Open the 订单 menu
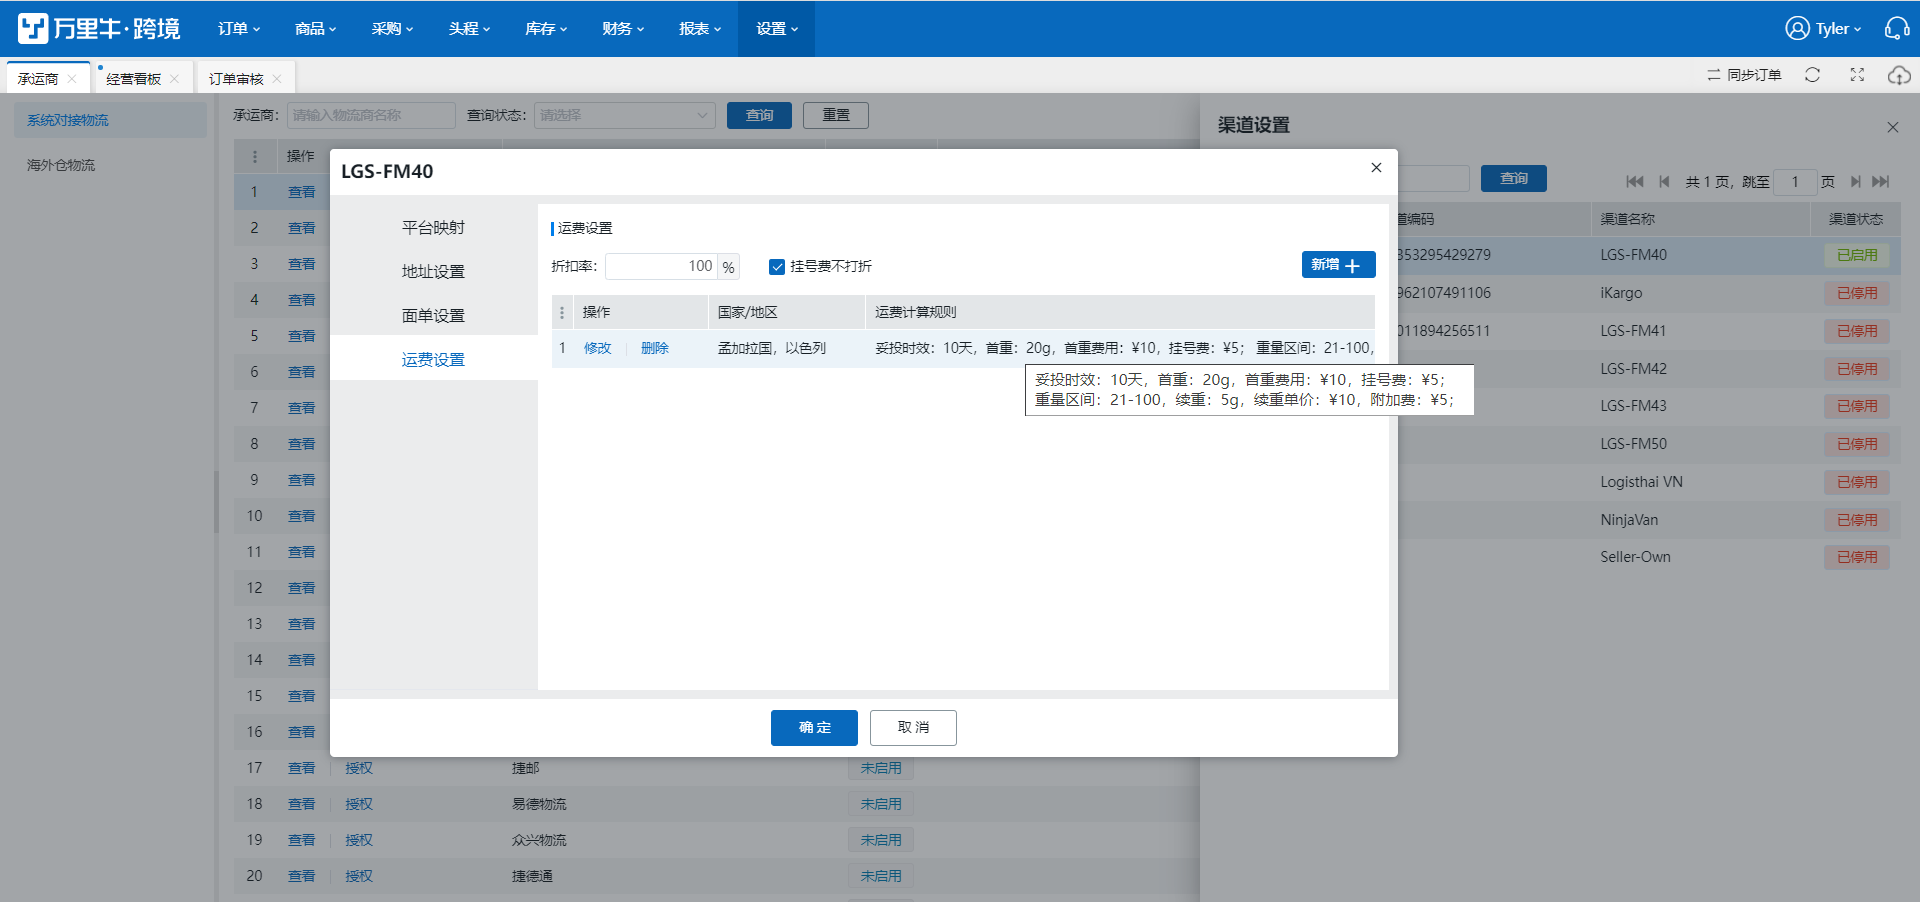The image size is (1920, 902). pyautogui.click(x=239, y=28)
